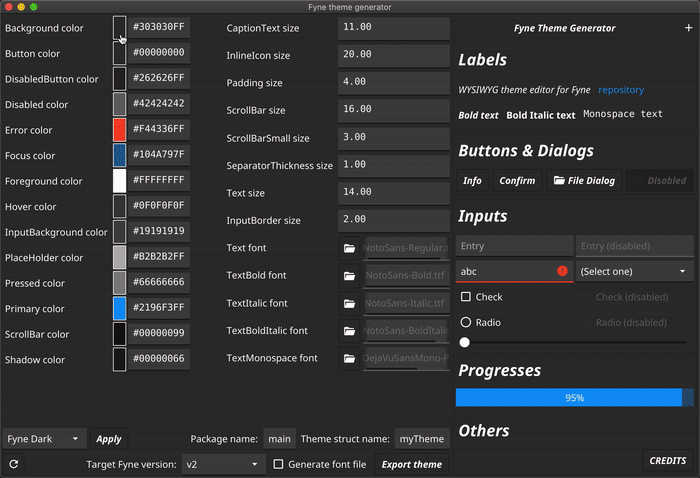Pick the Disabled color swatch
Screen dimensions: 700x478
click(119, 104)
